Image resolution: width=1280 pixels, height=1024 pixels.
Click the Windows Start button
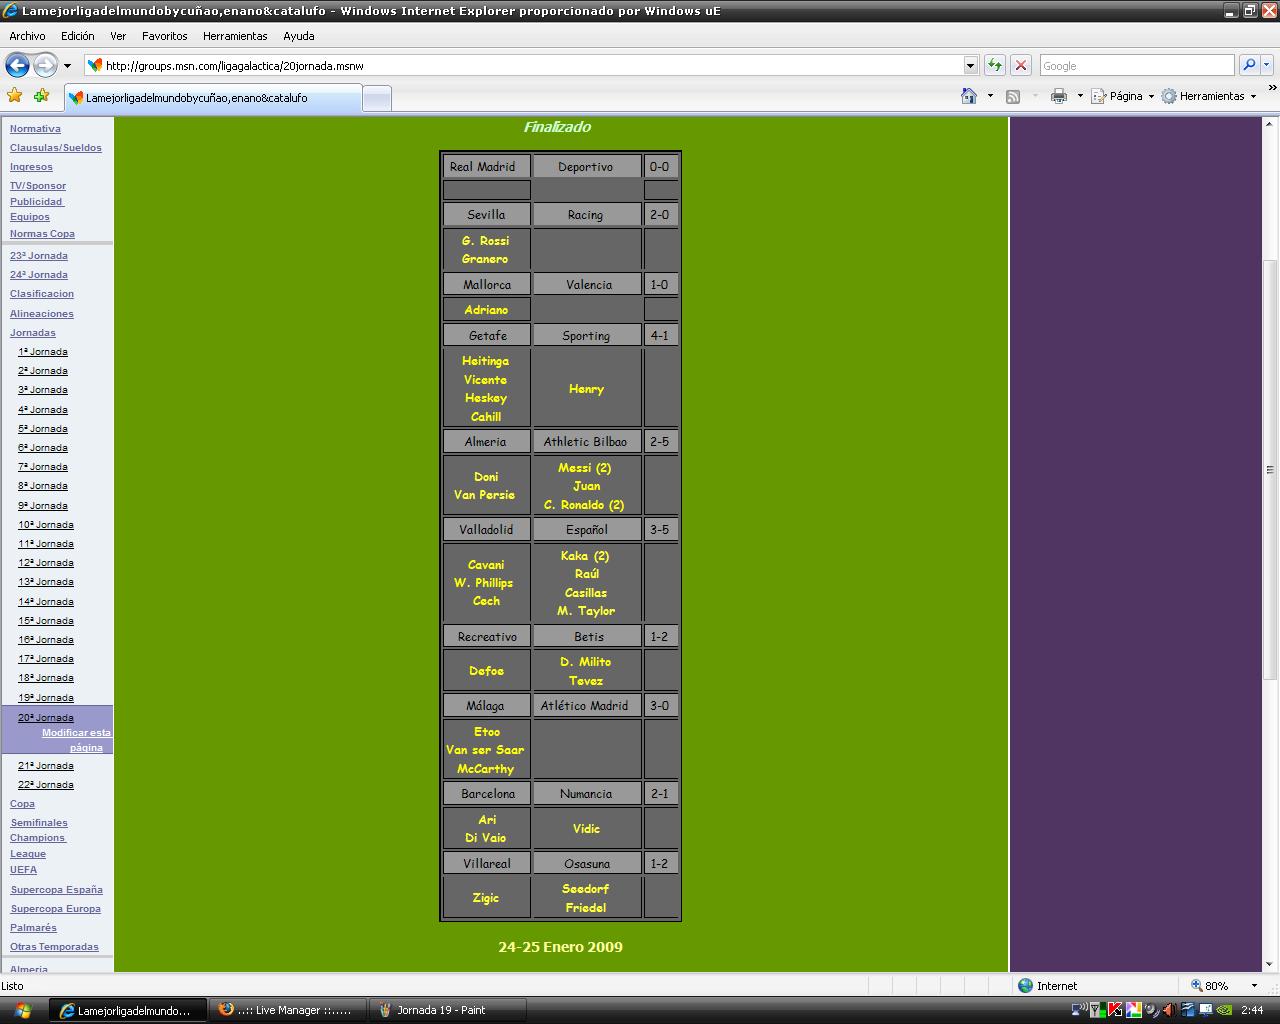coord(22,1010)
